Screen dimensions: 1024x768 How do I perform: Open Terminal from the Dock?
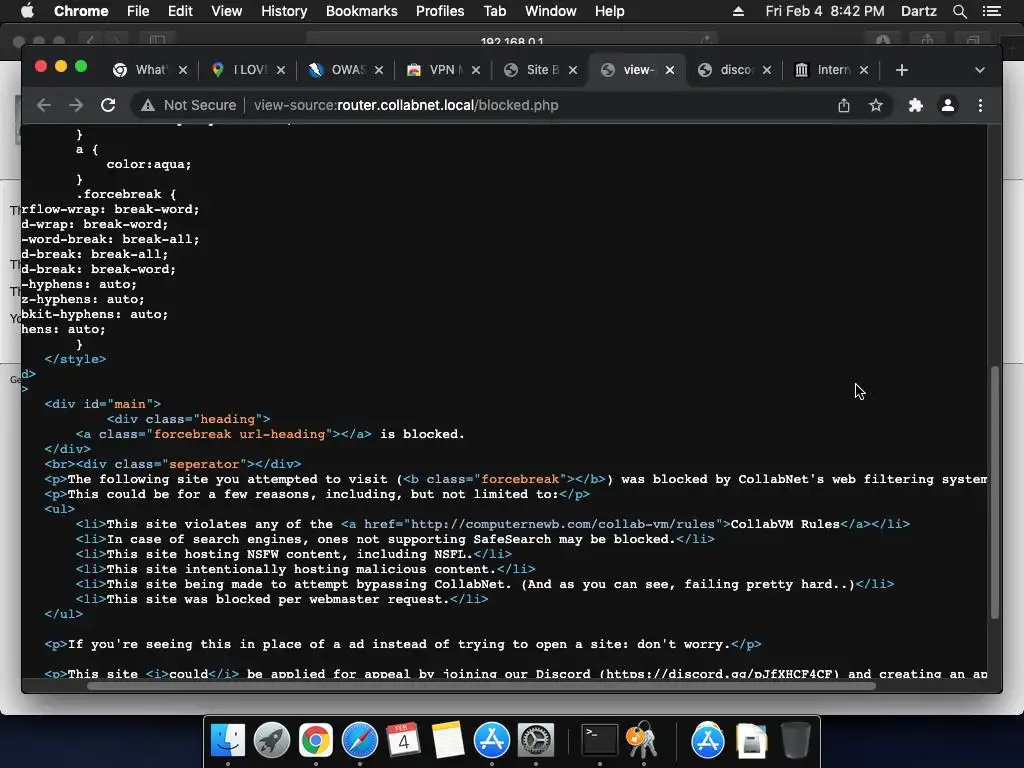pos(600,740)
